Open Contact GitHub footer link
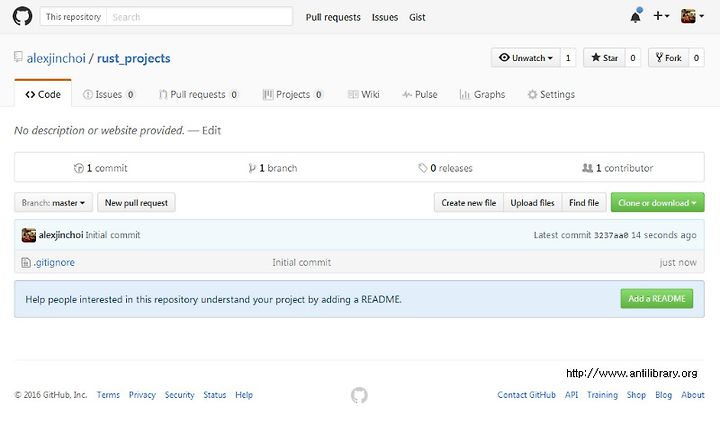The height and width of the screenshot is (423, 720). [x=526, y=395]
